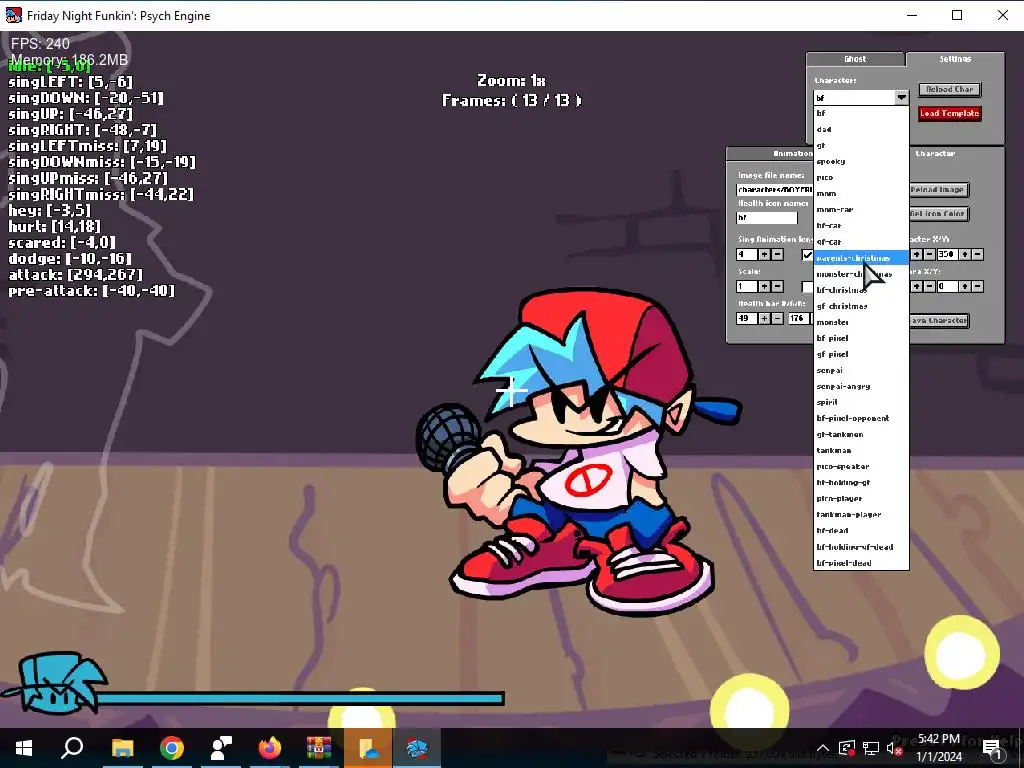Switch to Friday Night Funkin' taskbar icon
This screenshot has height=768, width=1024.
click(417, 748)
